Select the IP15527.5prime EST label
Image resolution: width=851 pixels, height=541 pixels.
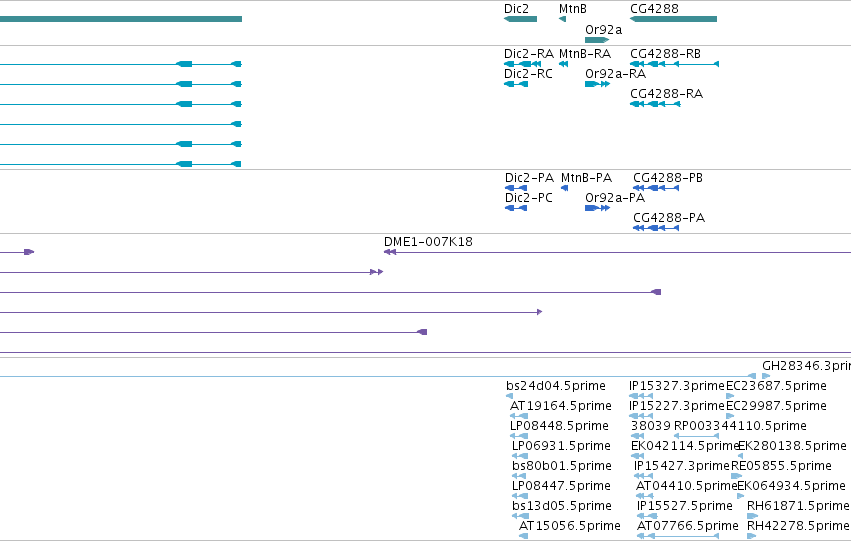pos(684,506)
